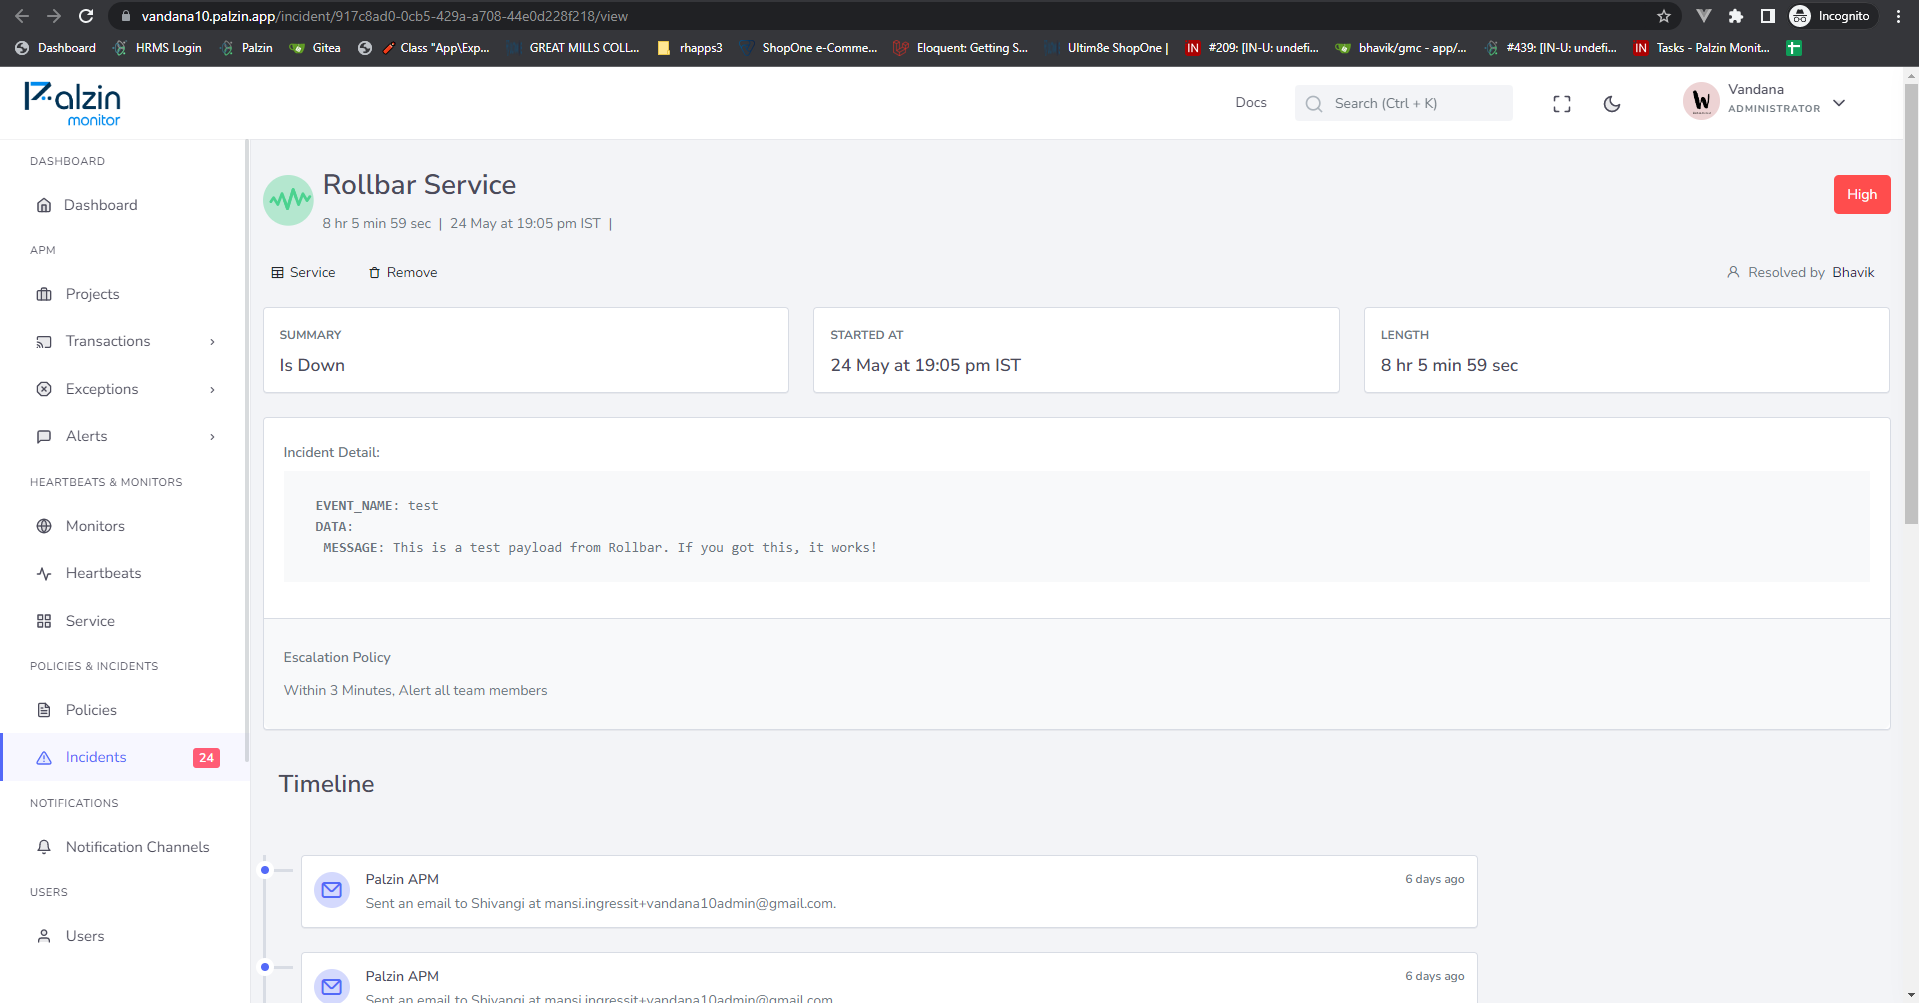The width and height of the screenshot is (1919, 1003).
Task: Click the Alerts chat icon
Action: (44, 437)
